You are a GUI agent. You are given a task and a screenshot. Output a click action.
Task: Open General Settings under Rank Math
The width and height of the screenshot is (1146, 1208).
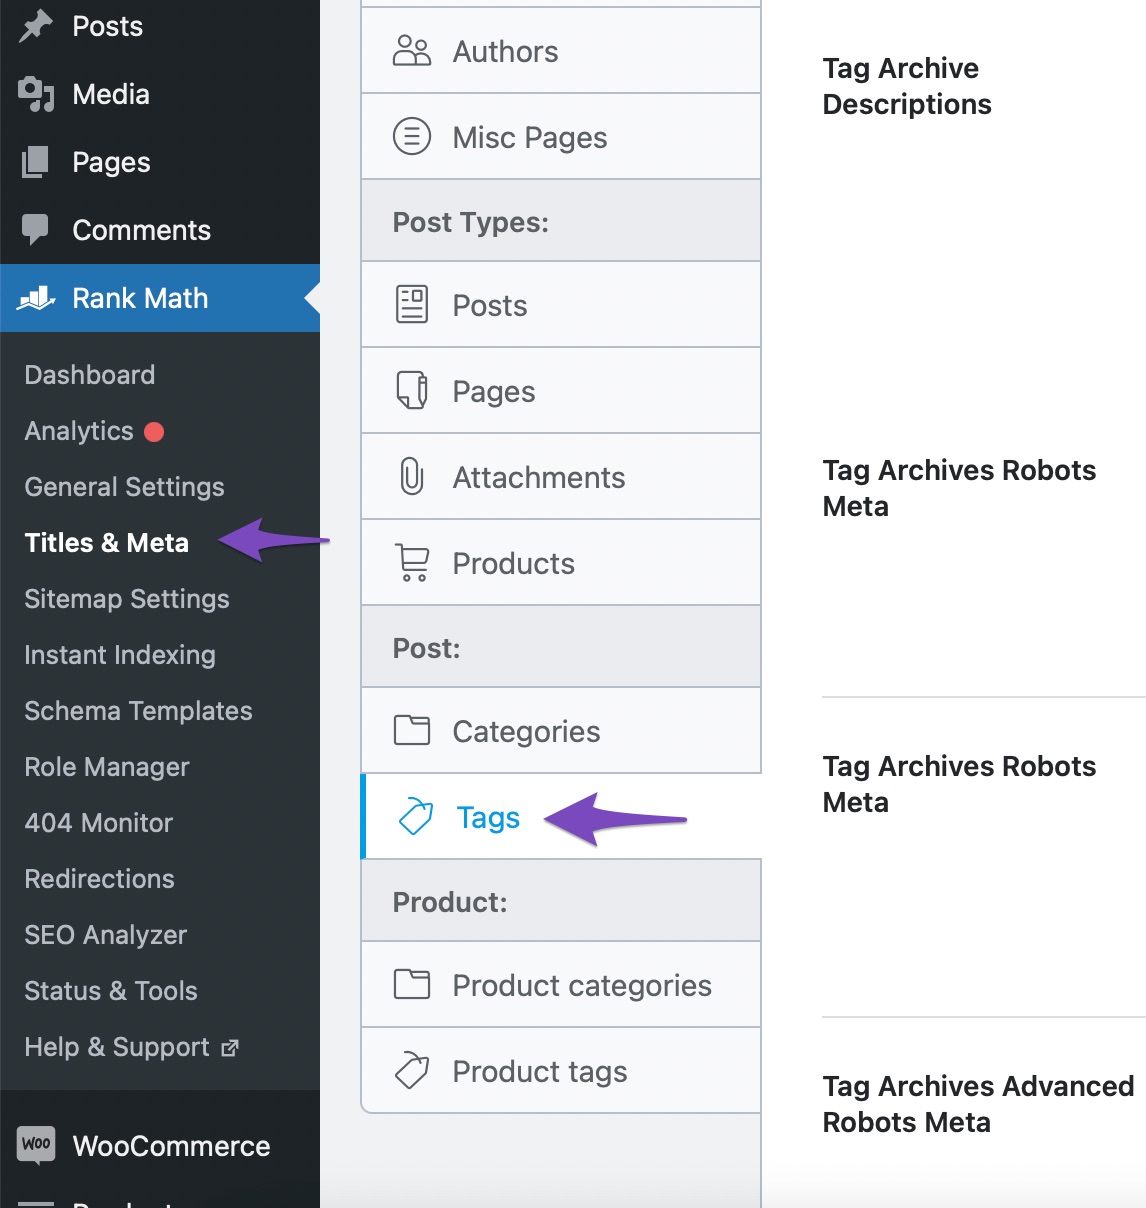tap(124, 487)
